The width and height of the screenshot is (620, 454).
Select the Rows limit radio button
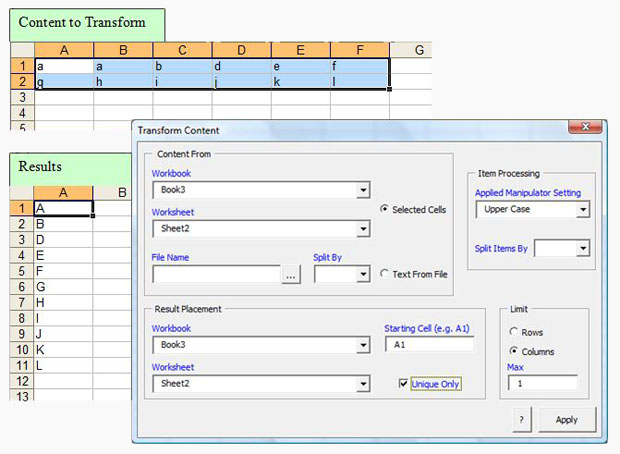[515, 332]
